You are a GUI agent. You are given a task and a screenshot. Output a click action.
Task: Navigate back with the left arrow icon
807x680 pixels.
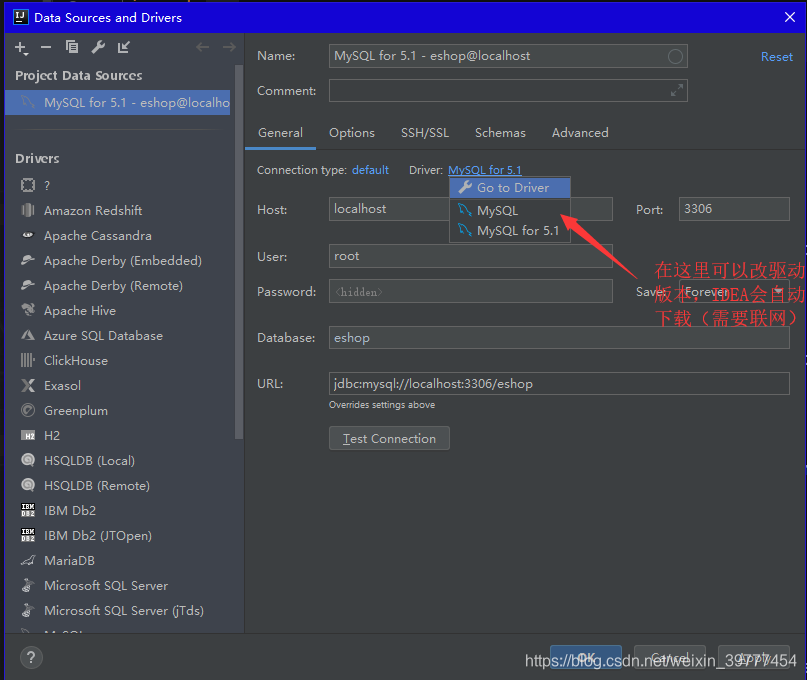tap(203, 47)
